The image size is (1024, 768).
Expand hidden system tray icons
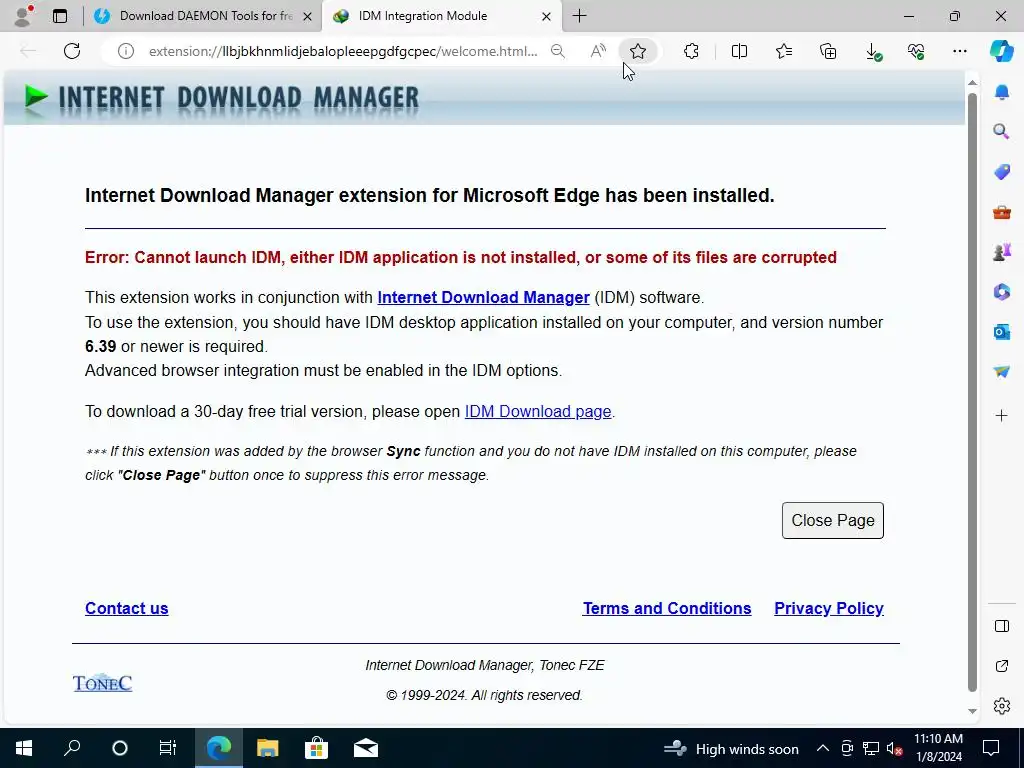[823, 748]
